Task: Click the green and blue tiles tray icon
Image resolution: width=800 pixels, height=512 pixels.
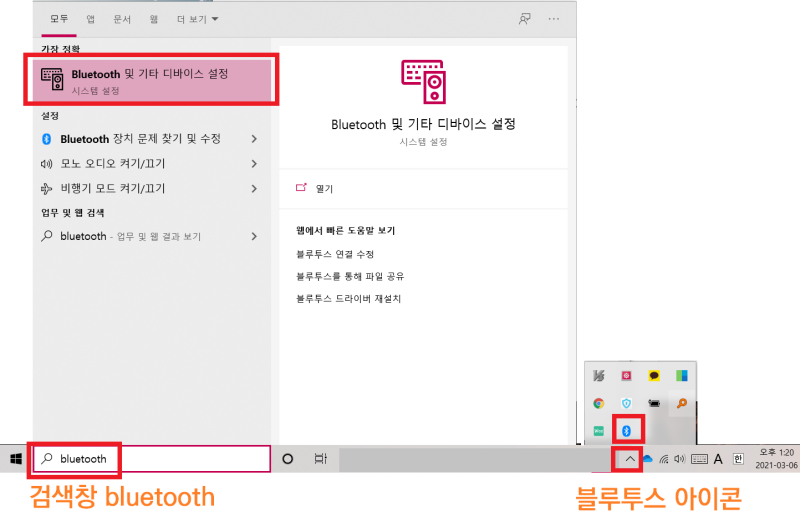Action: pos(682,376)
